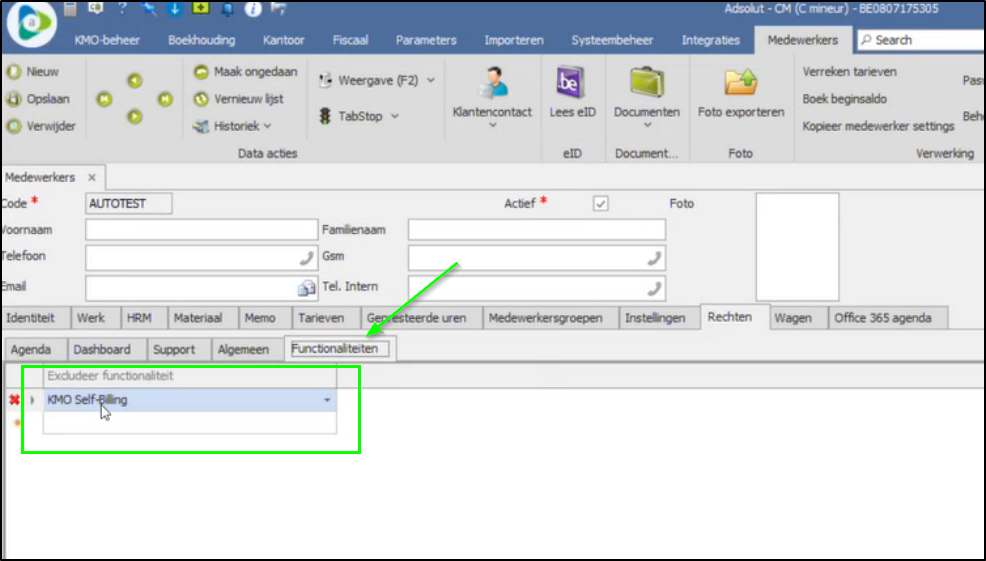986x561 pixels.
Task: Click the Documenten briefcase icon
Action: (x=646, y=82)
